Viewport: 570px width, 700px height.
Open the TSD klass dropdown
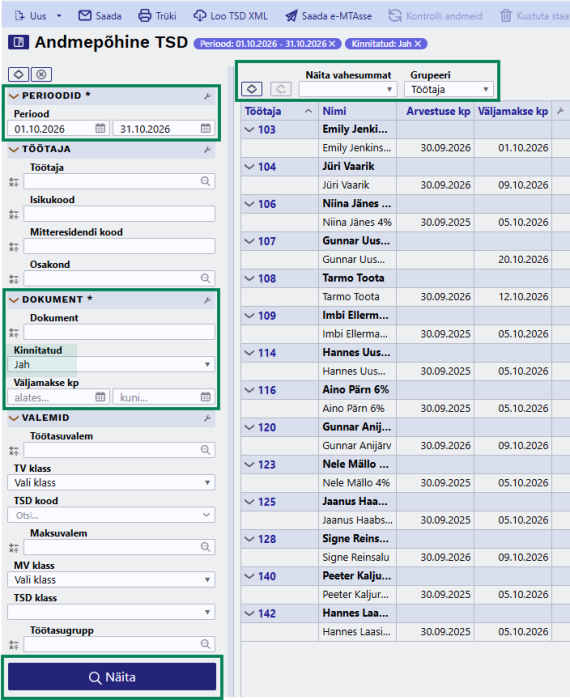111,612
